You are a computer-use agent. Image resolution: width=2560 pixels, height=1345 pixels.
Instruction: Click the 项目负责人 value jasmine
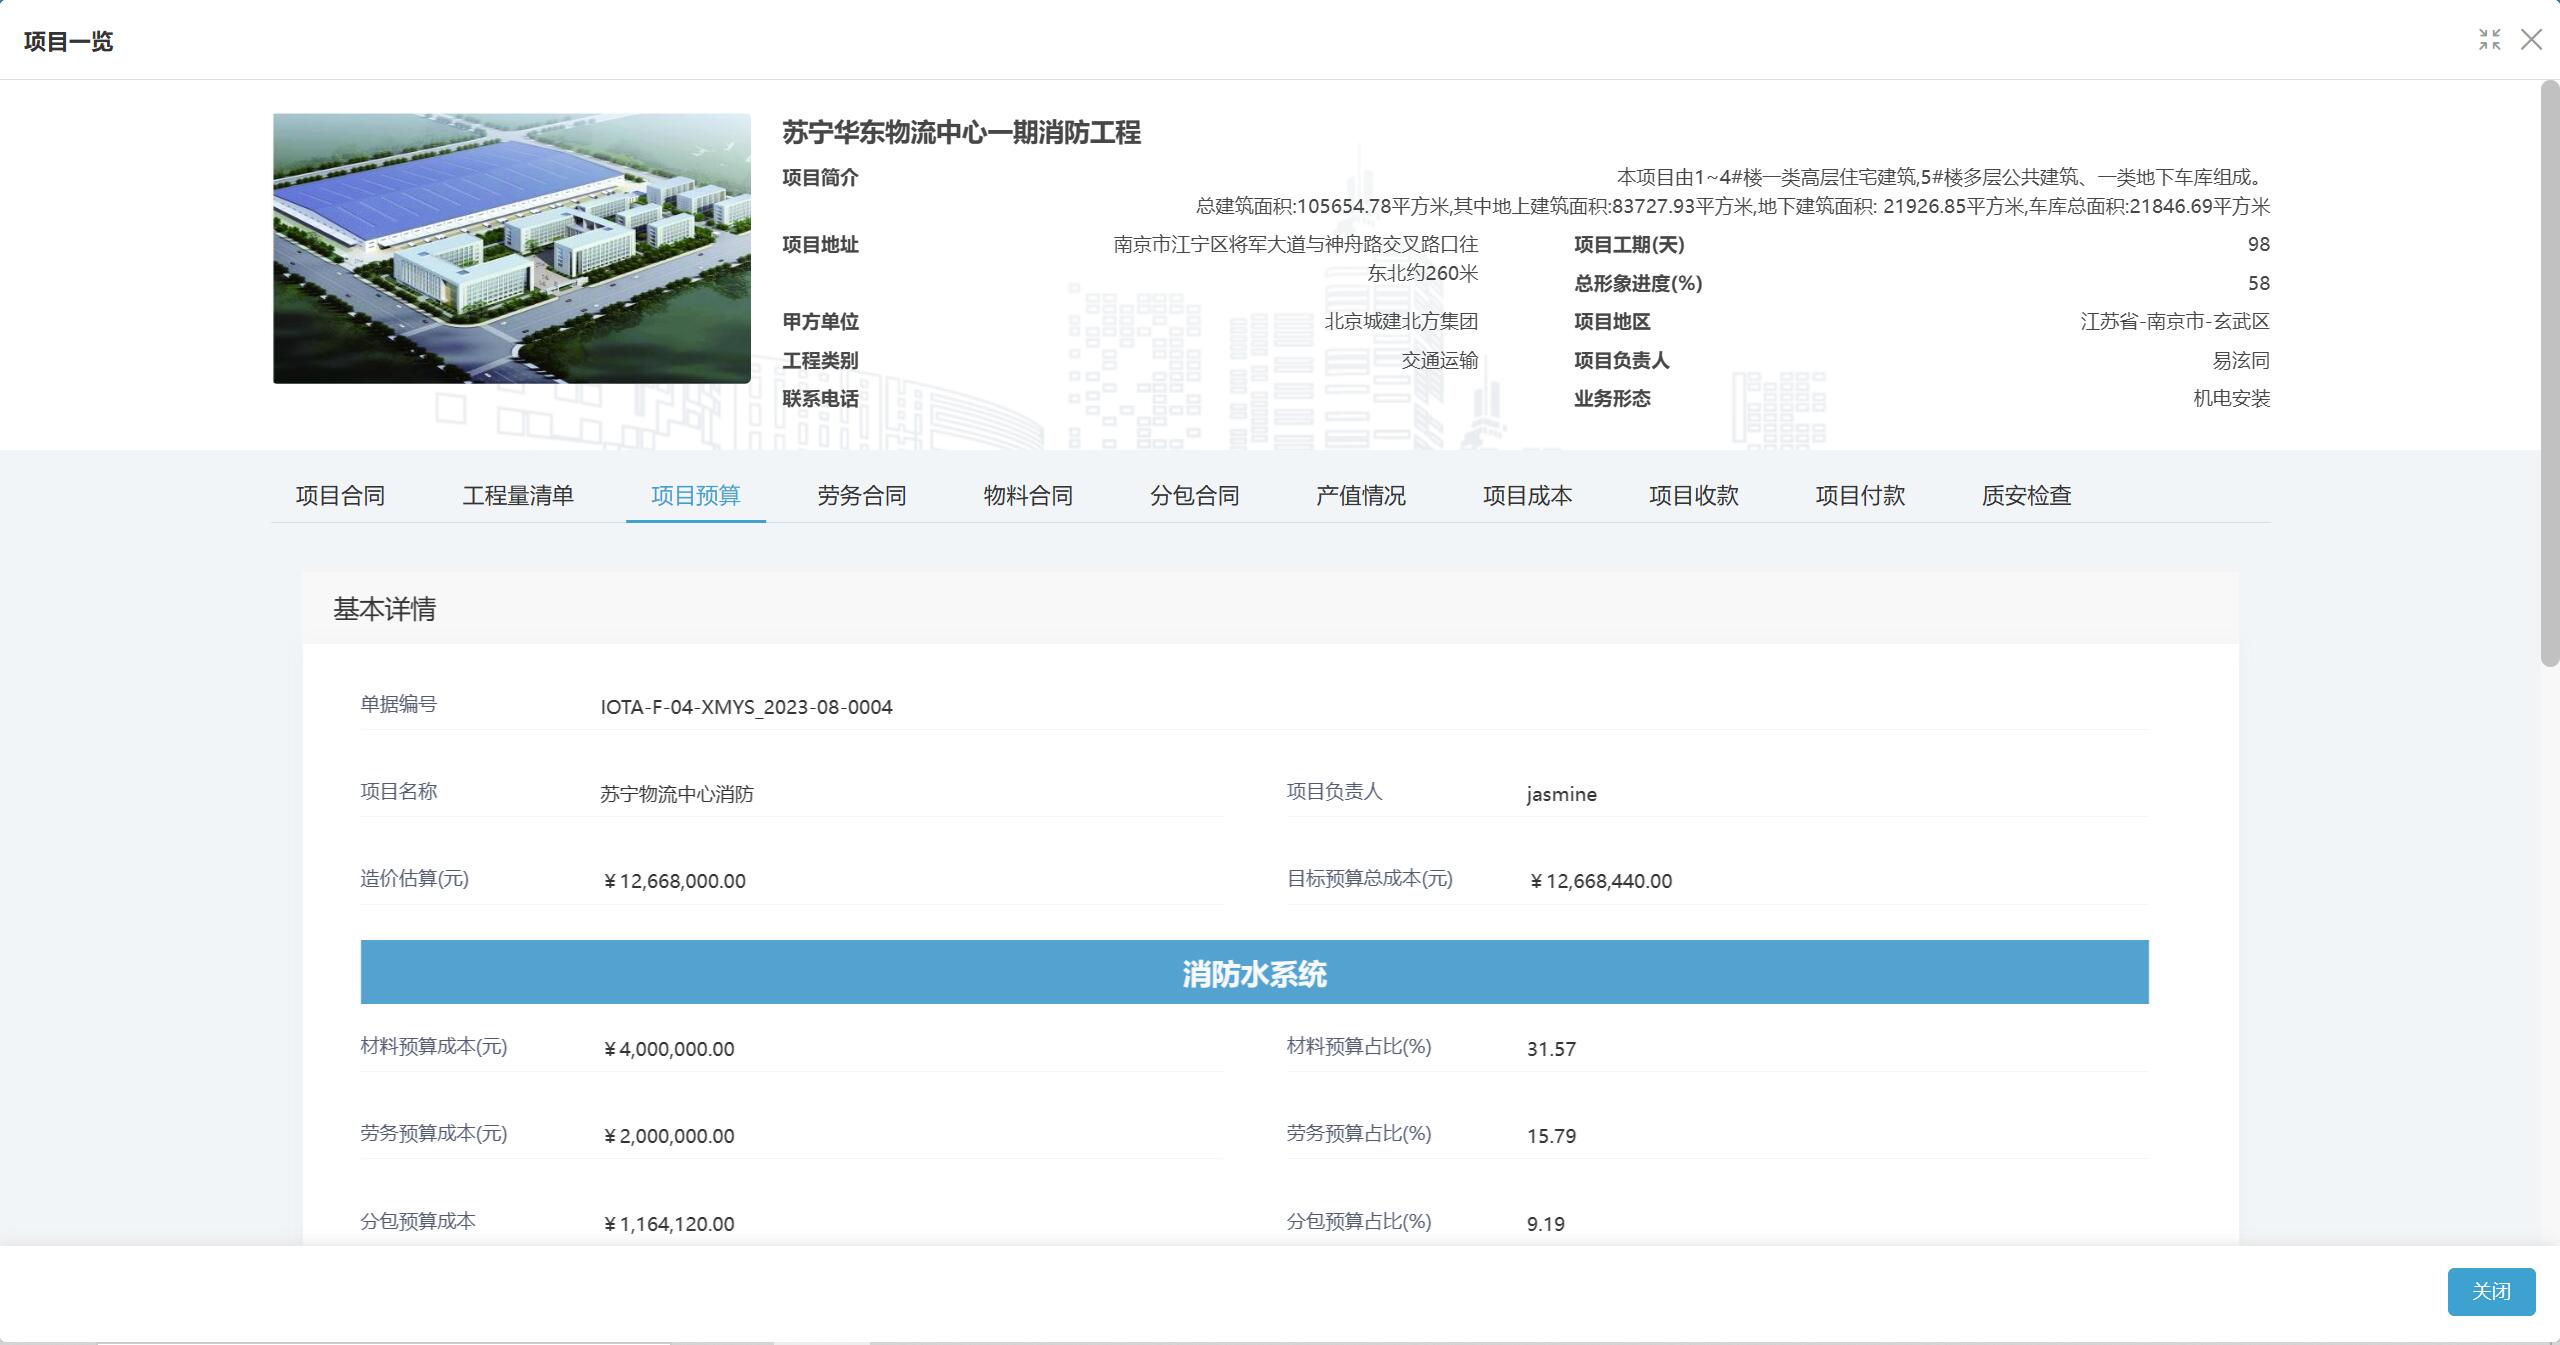[1561, 794]
